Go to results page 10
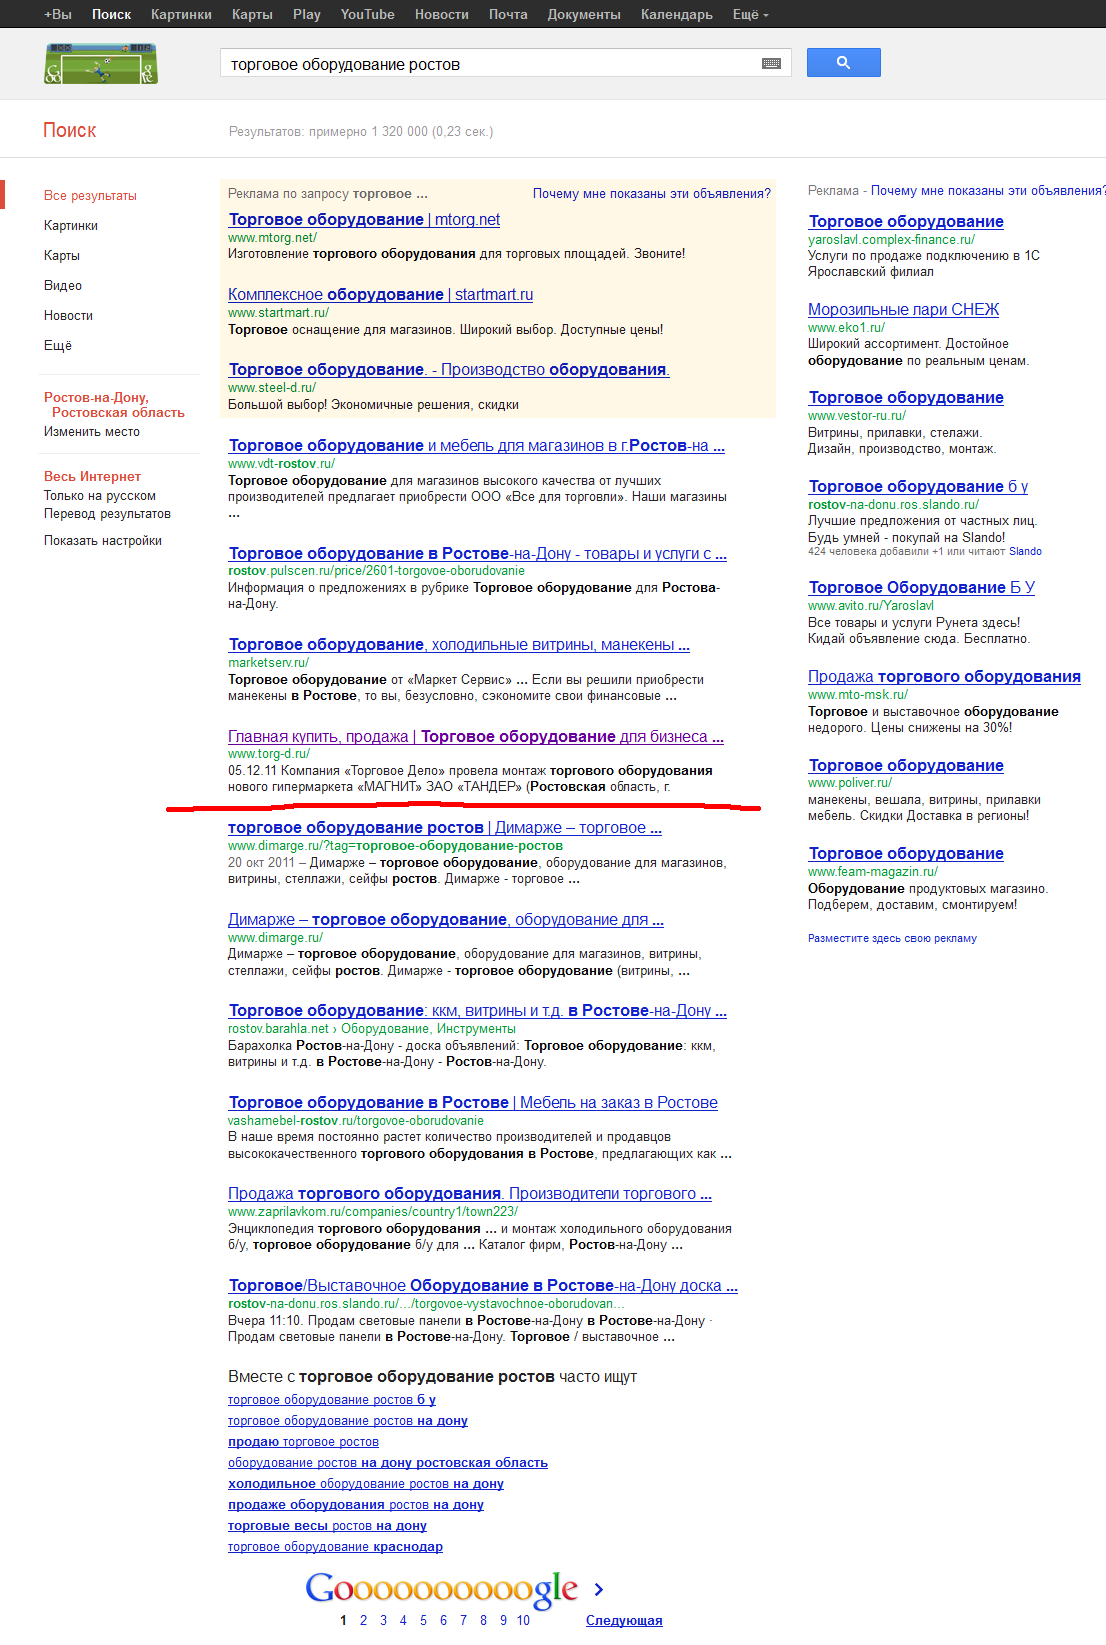1106x1645 pixels. 523,1621
